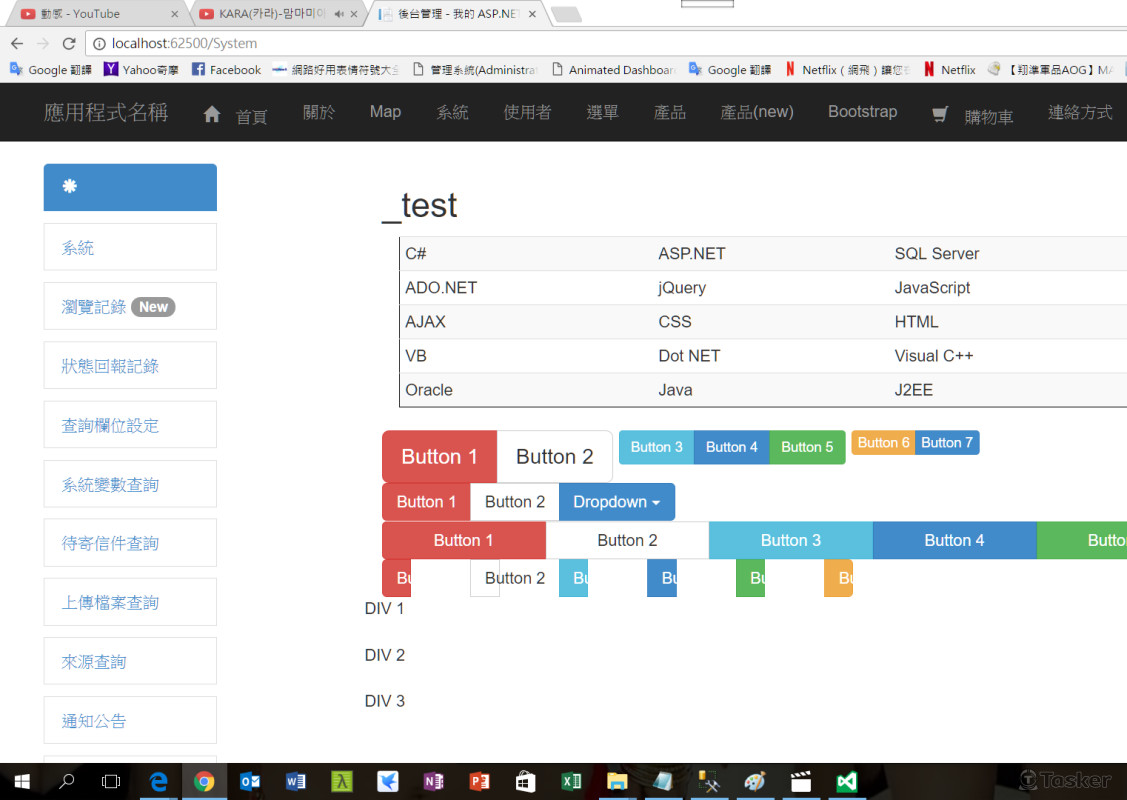Screen dimensions: 1127x800
Task: Click the blue asterisk panel in the sidebar
Action: tap(130, 187)
